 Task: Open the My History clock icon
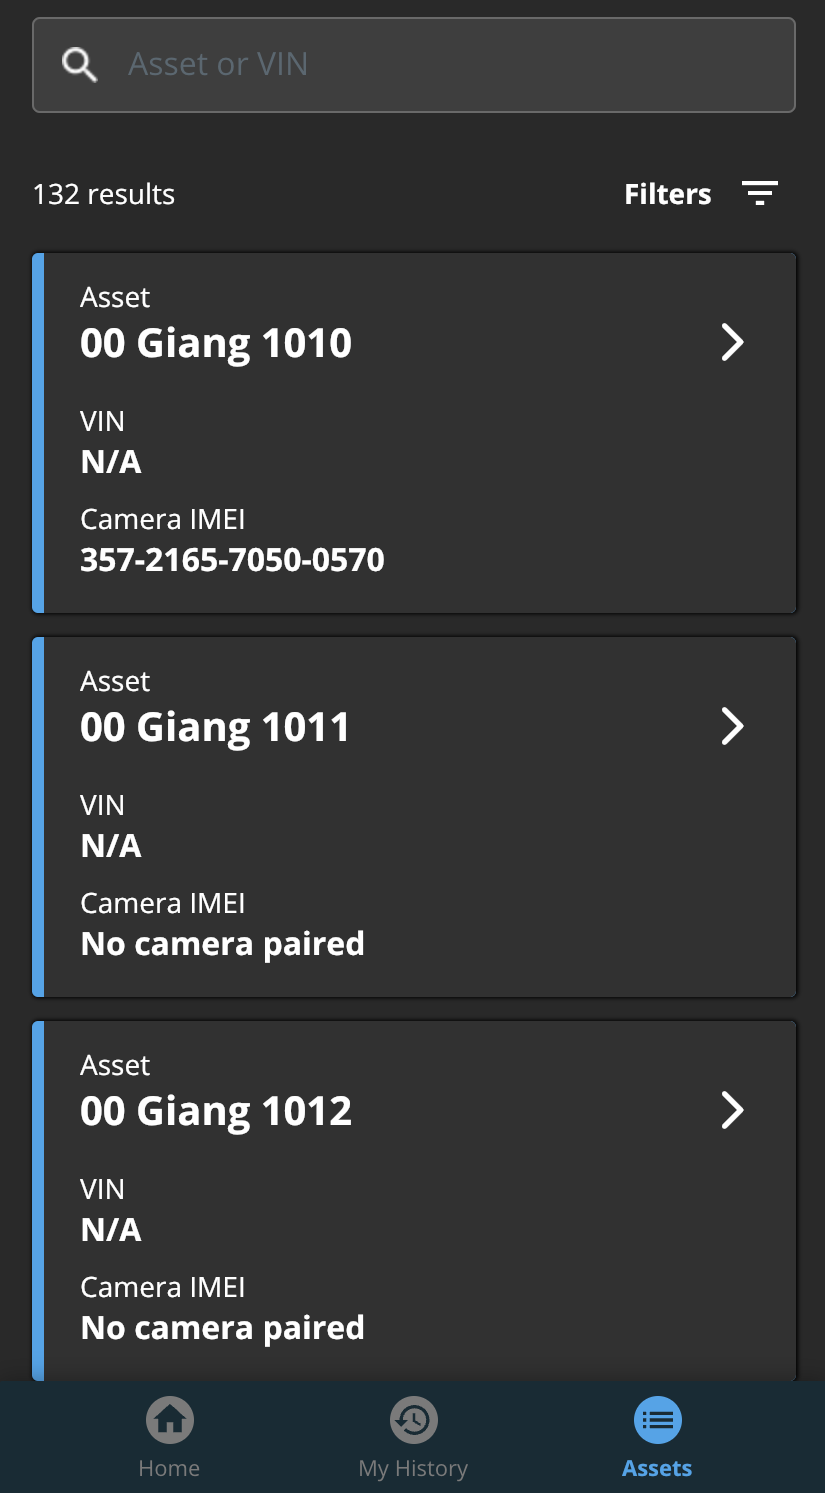tap(413, 1419)
